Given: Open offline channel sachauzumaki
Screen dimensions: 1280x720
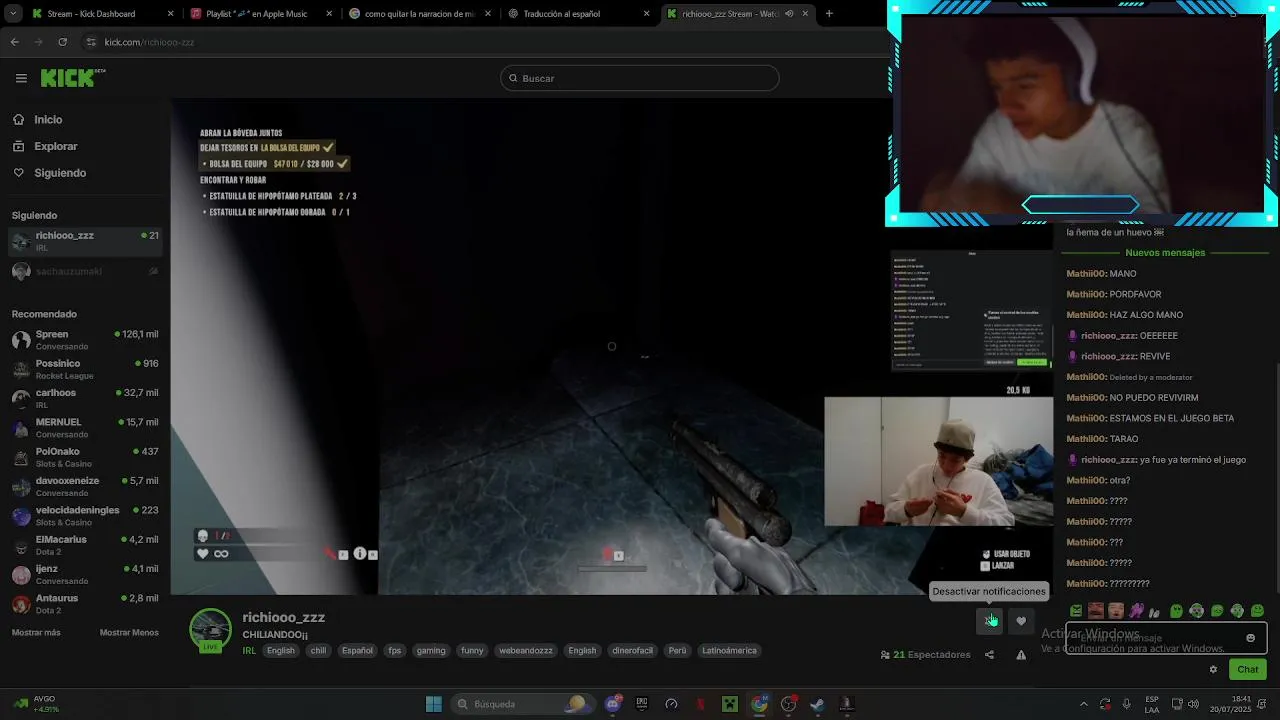Looking at the screenshot, I should tap(85, 271).
